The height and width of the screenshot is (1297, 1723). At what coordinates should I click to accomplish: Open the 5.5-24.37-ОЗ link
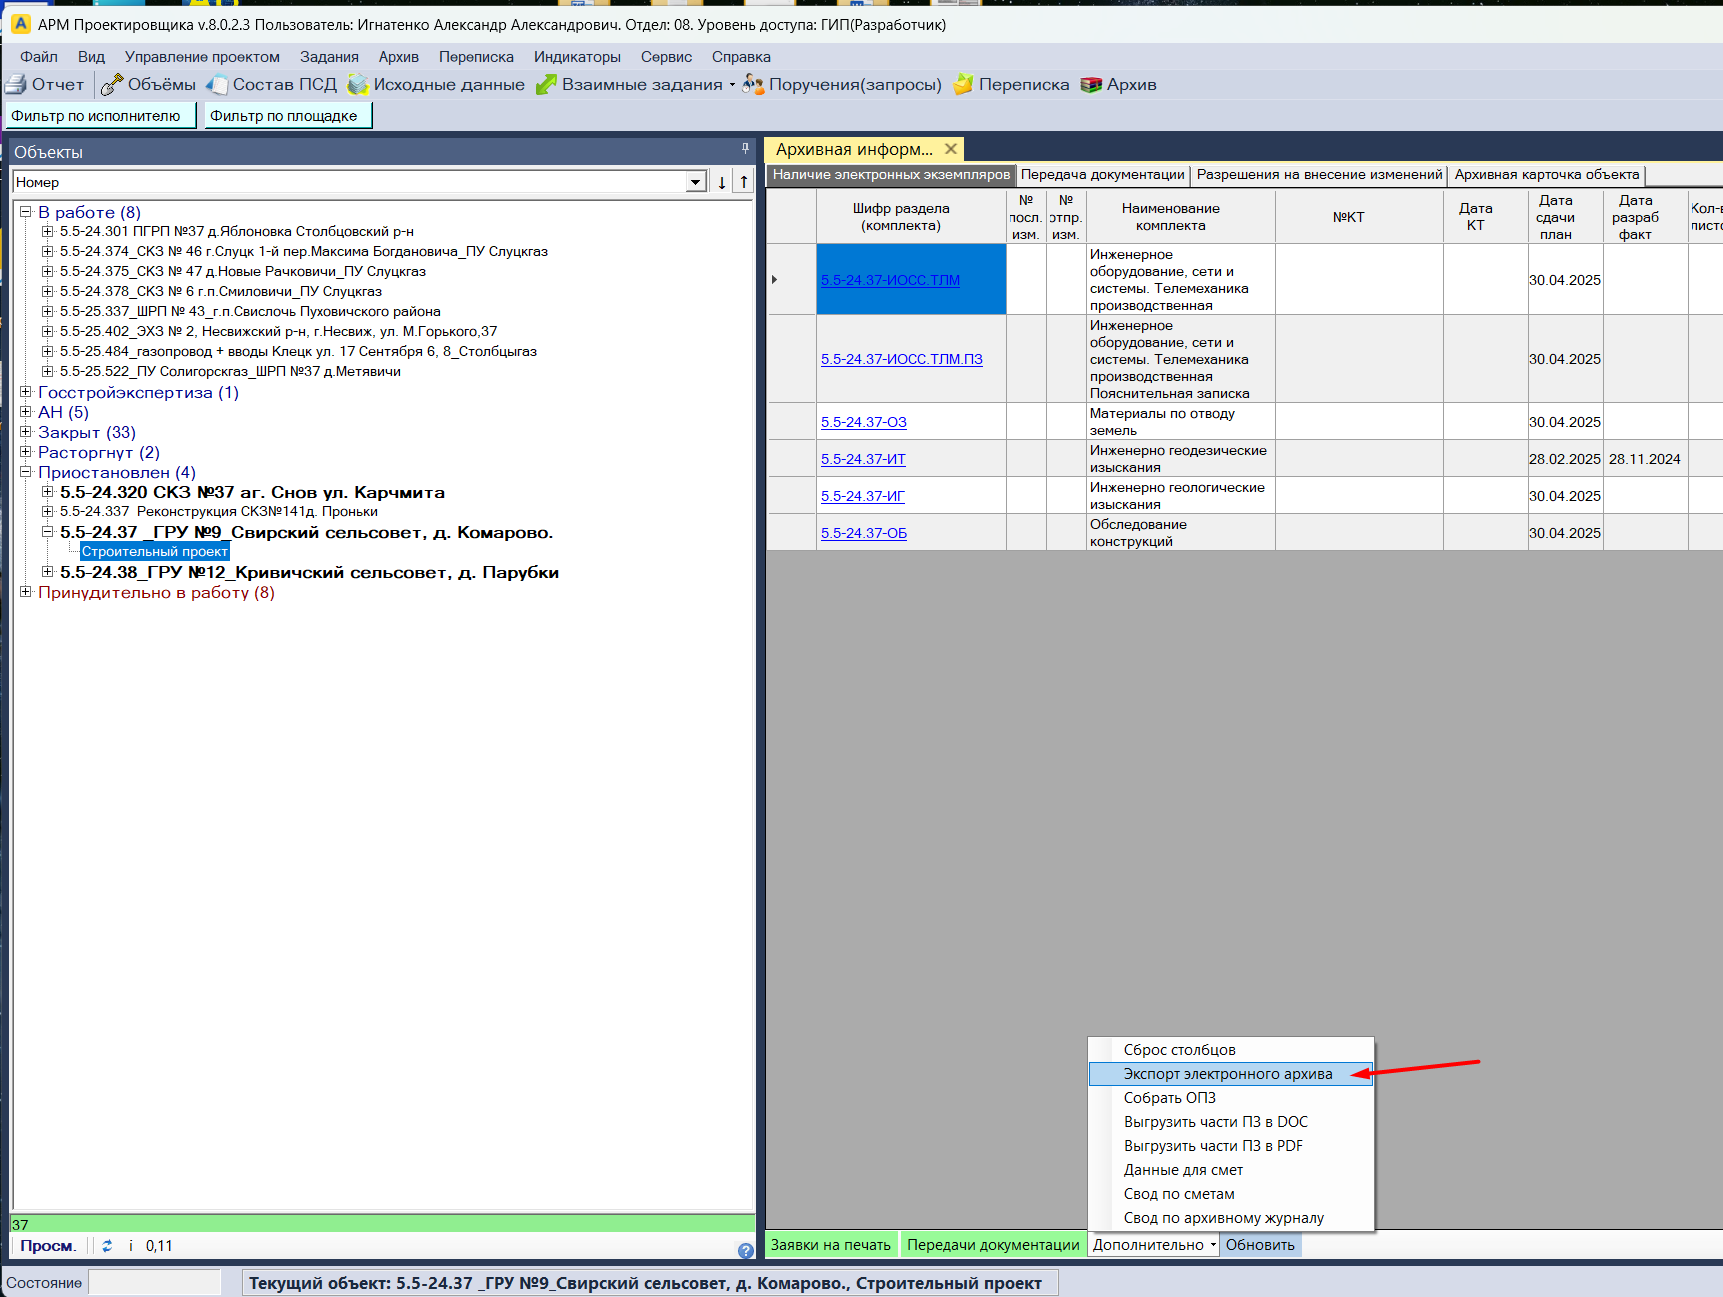click(864, 422)
